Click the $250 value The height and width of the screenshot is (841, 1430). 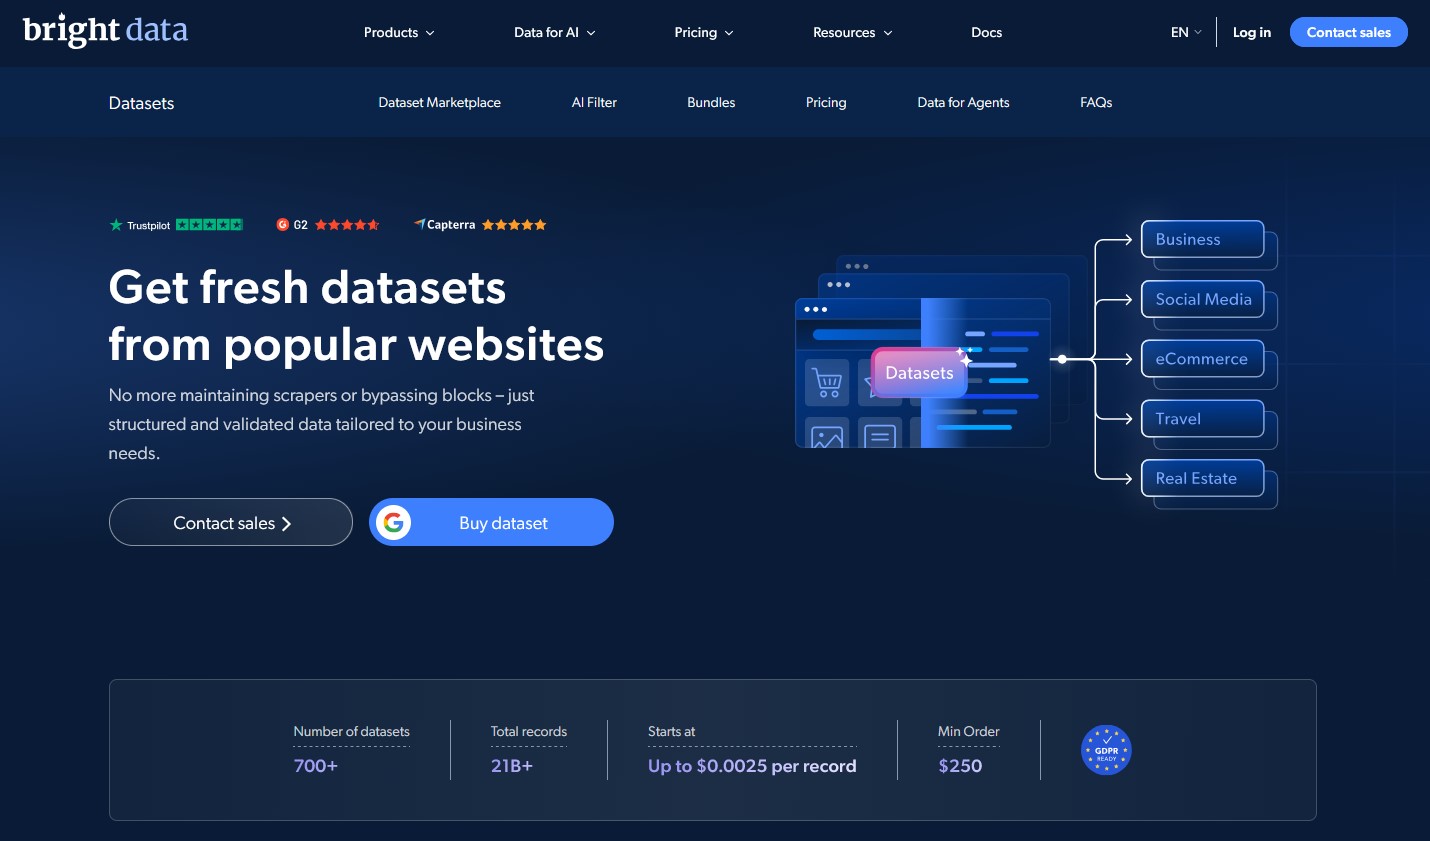[x=960, y=766]
